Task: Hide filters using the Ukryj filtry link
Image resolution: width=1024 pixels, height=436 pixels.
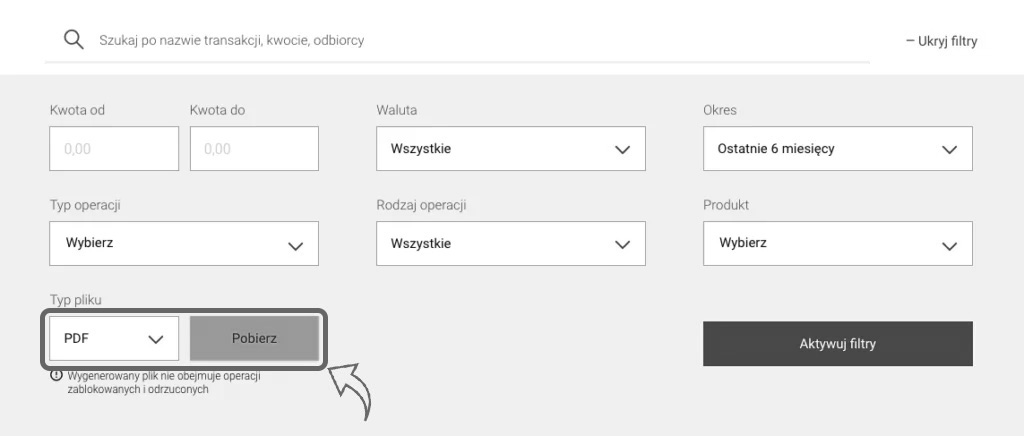Action: [941, 41]
